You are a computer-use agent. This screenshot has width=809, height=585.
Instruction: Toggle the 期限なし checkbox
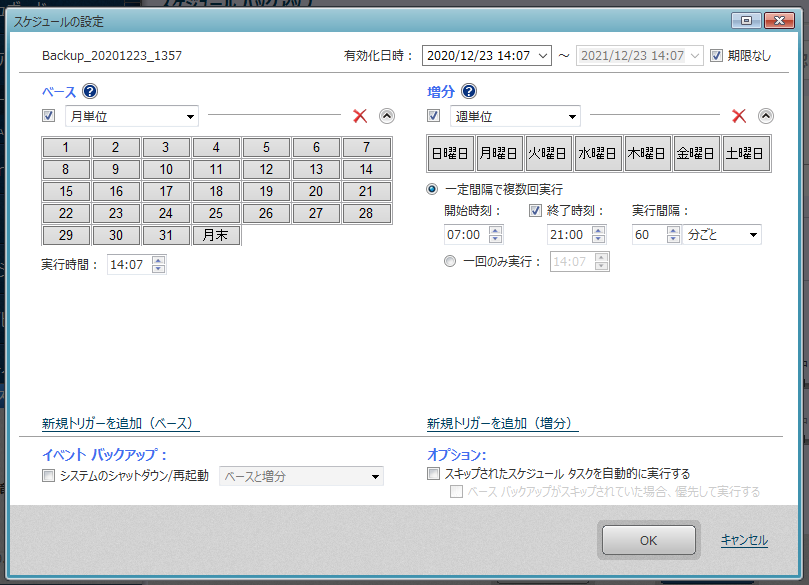coord(716,56)
